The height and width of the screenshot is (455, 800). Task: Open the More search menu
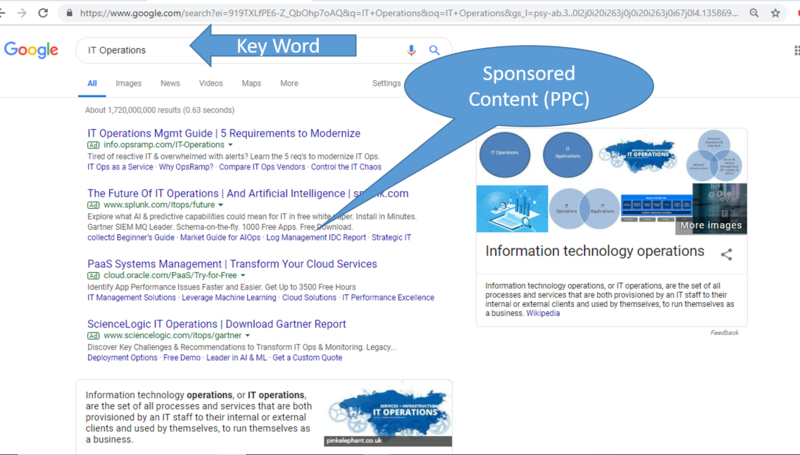click(289, 83)
